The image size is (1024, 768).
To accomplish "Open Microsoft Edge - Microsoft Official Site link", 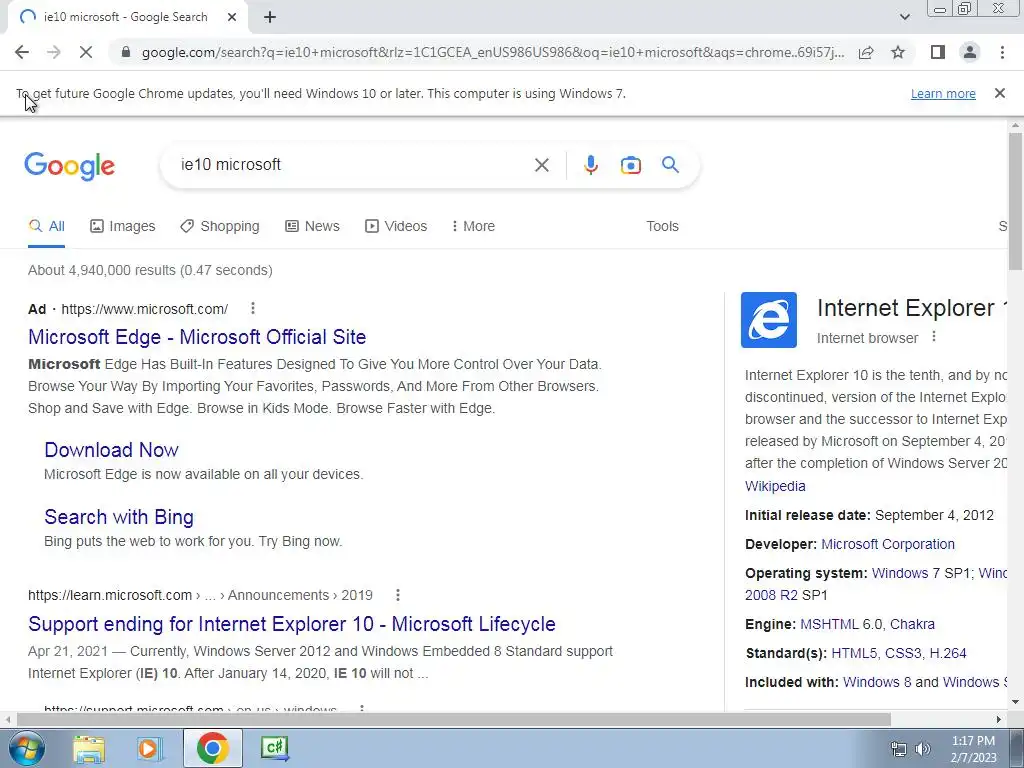I will point(197,337).
